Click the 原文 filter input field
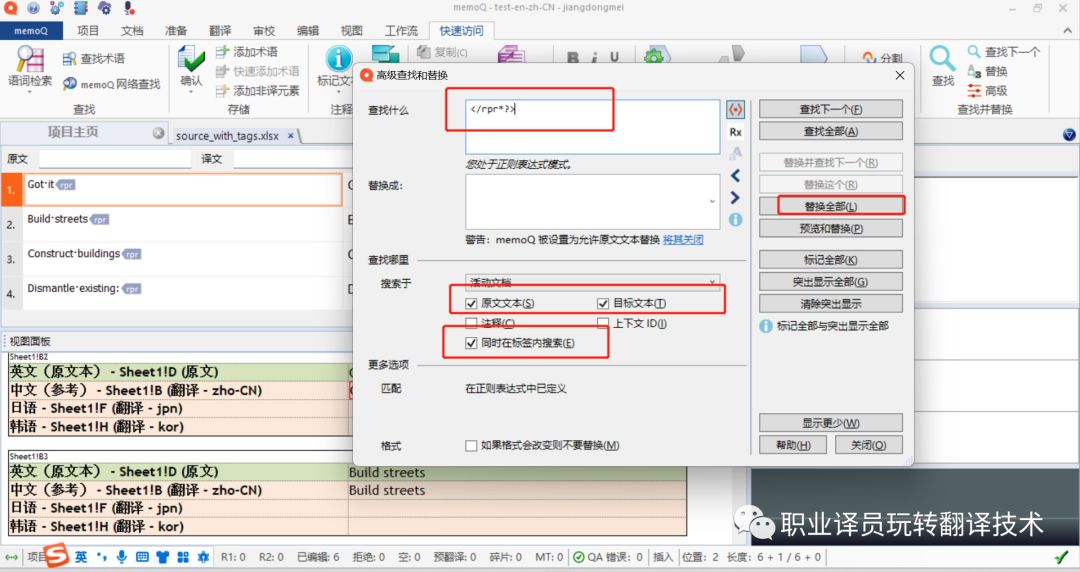1080x572 pixels. pyautogui.click(x=115, y=159)
